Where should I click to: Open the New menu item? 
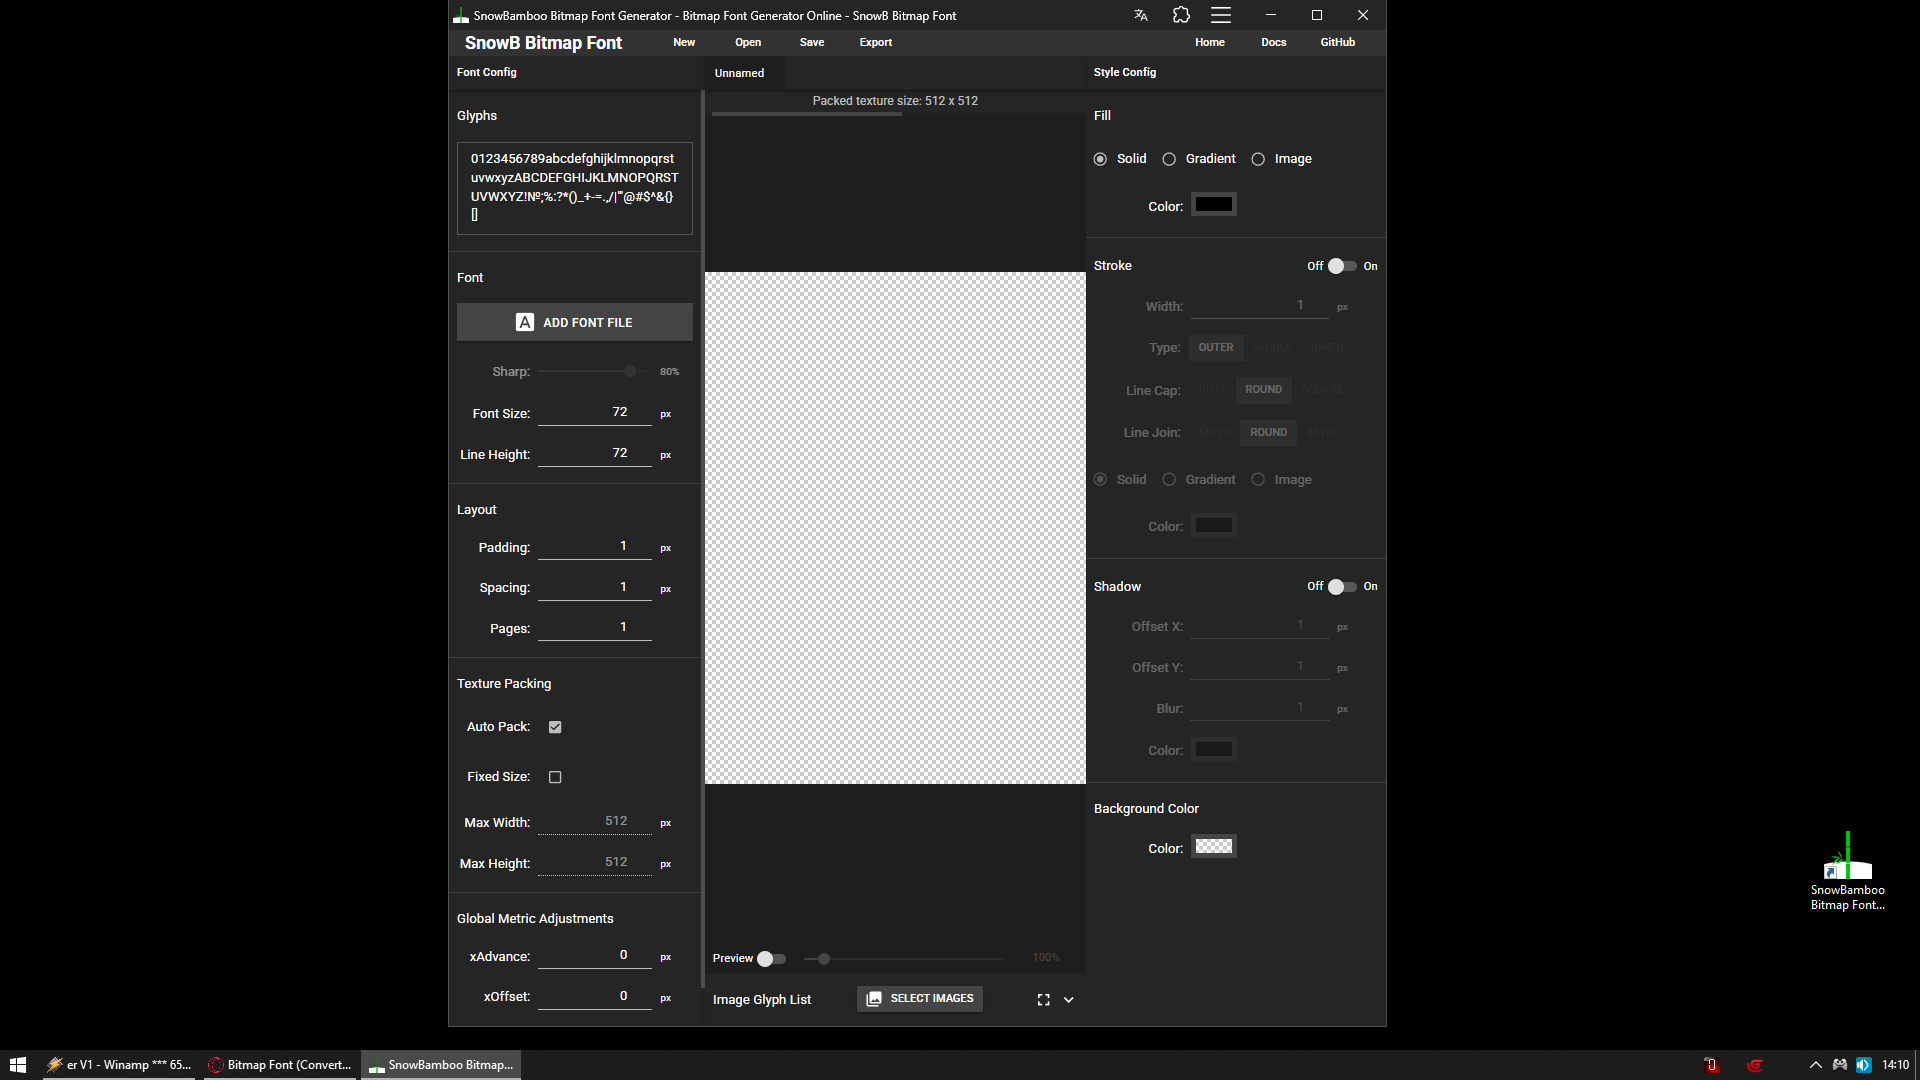click(684, 42)
